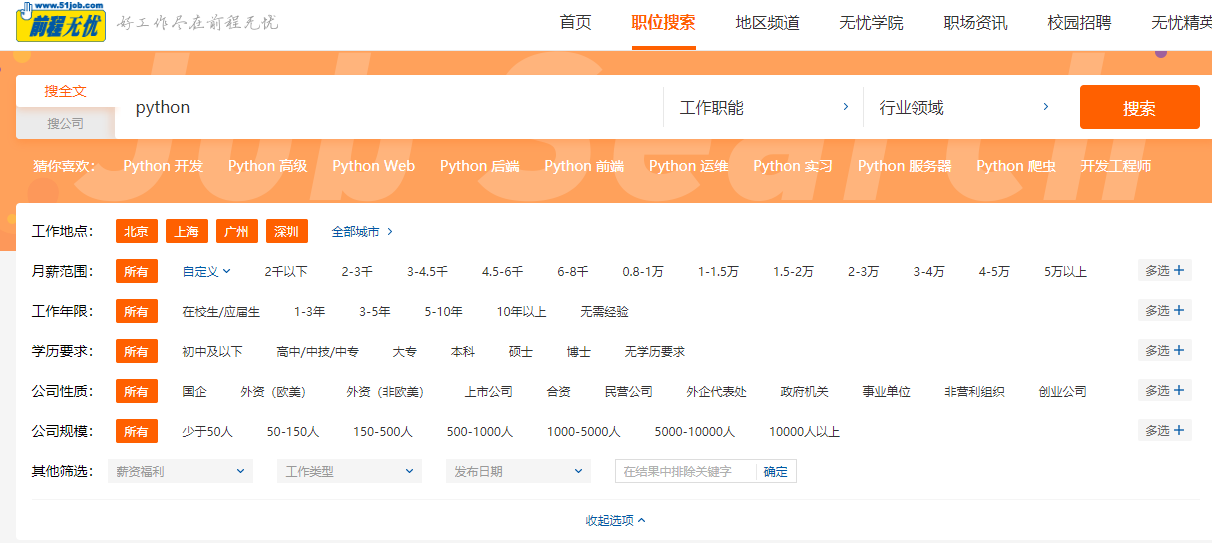Select company size 10000人以上

(x=804, y=431)
